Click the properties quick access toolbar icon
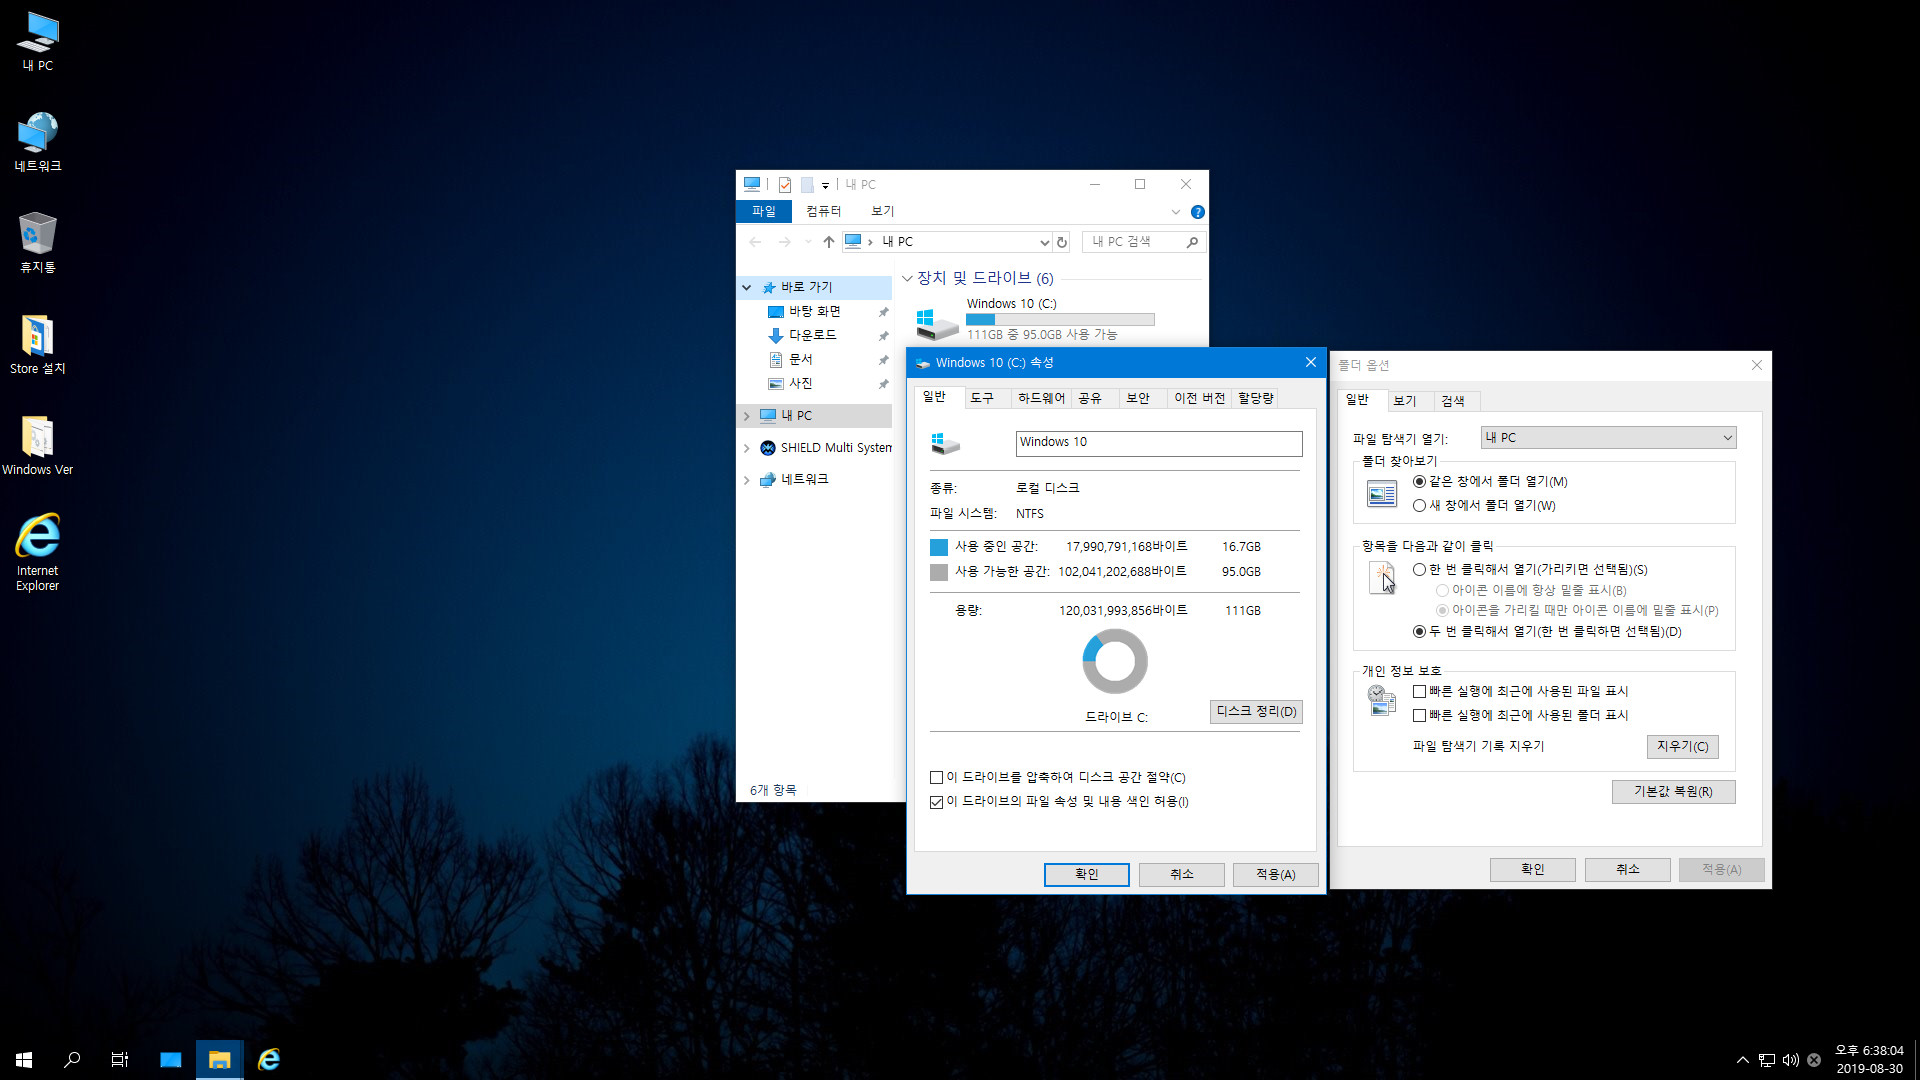This screenshot has height=1080, width=1920. (785, 185)
